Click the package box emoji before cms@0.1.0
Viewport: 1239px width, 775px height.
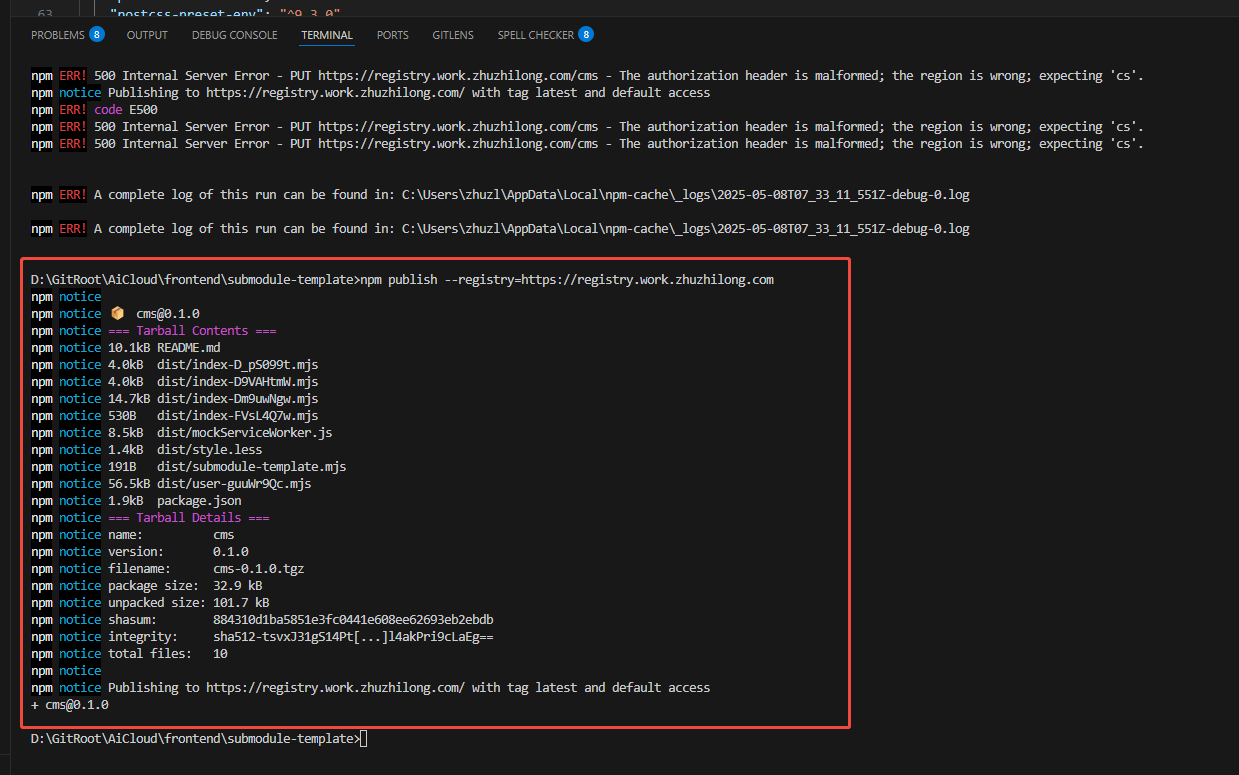117,314
